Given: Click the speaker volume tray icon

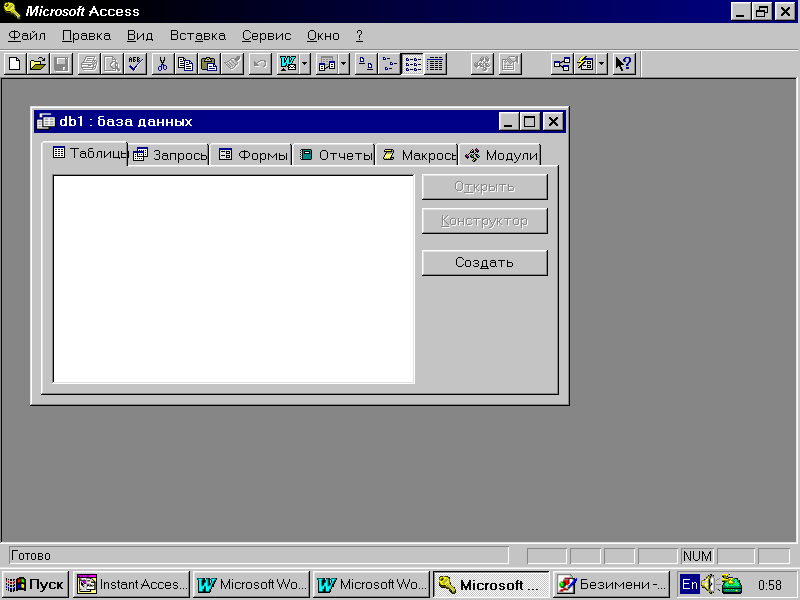Looking at the screenshot, I should tap(708, 584).
